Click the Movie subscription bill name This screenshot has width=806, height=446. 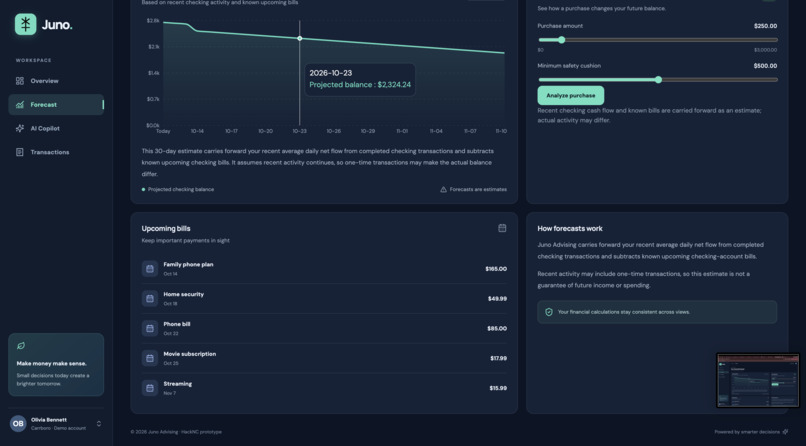190,354
